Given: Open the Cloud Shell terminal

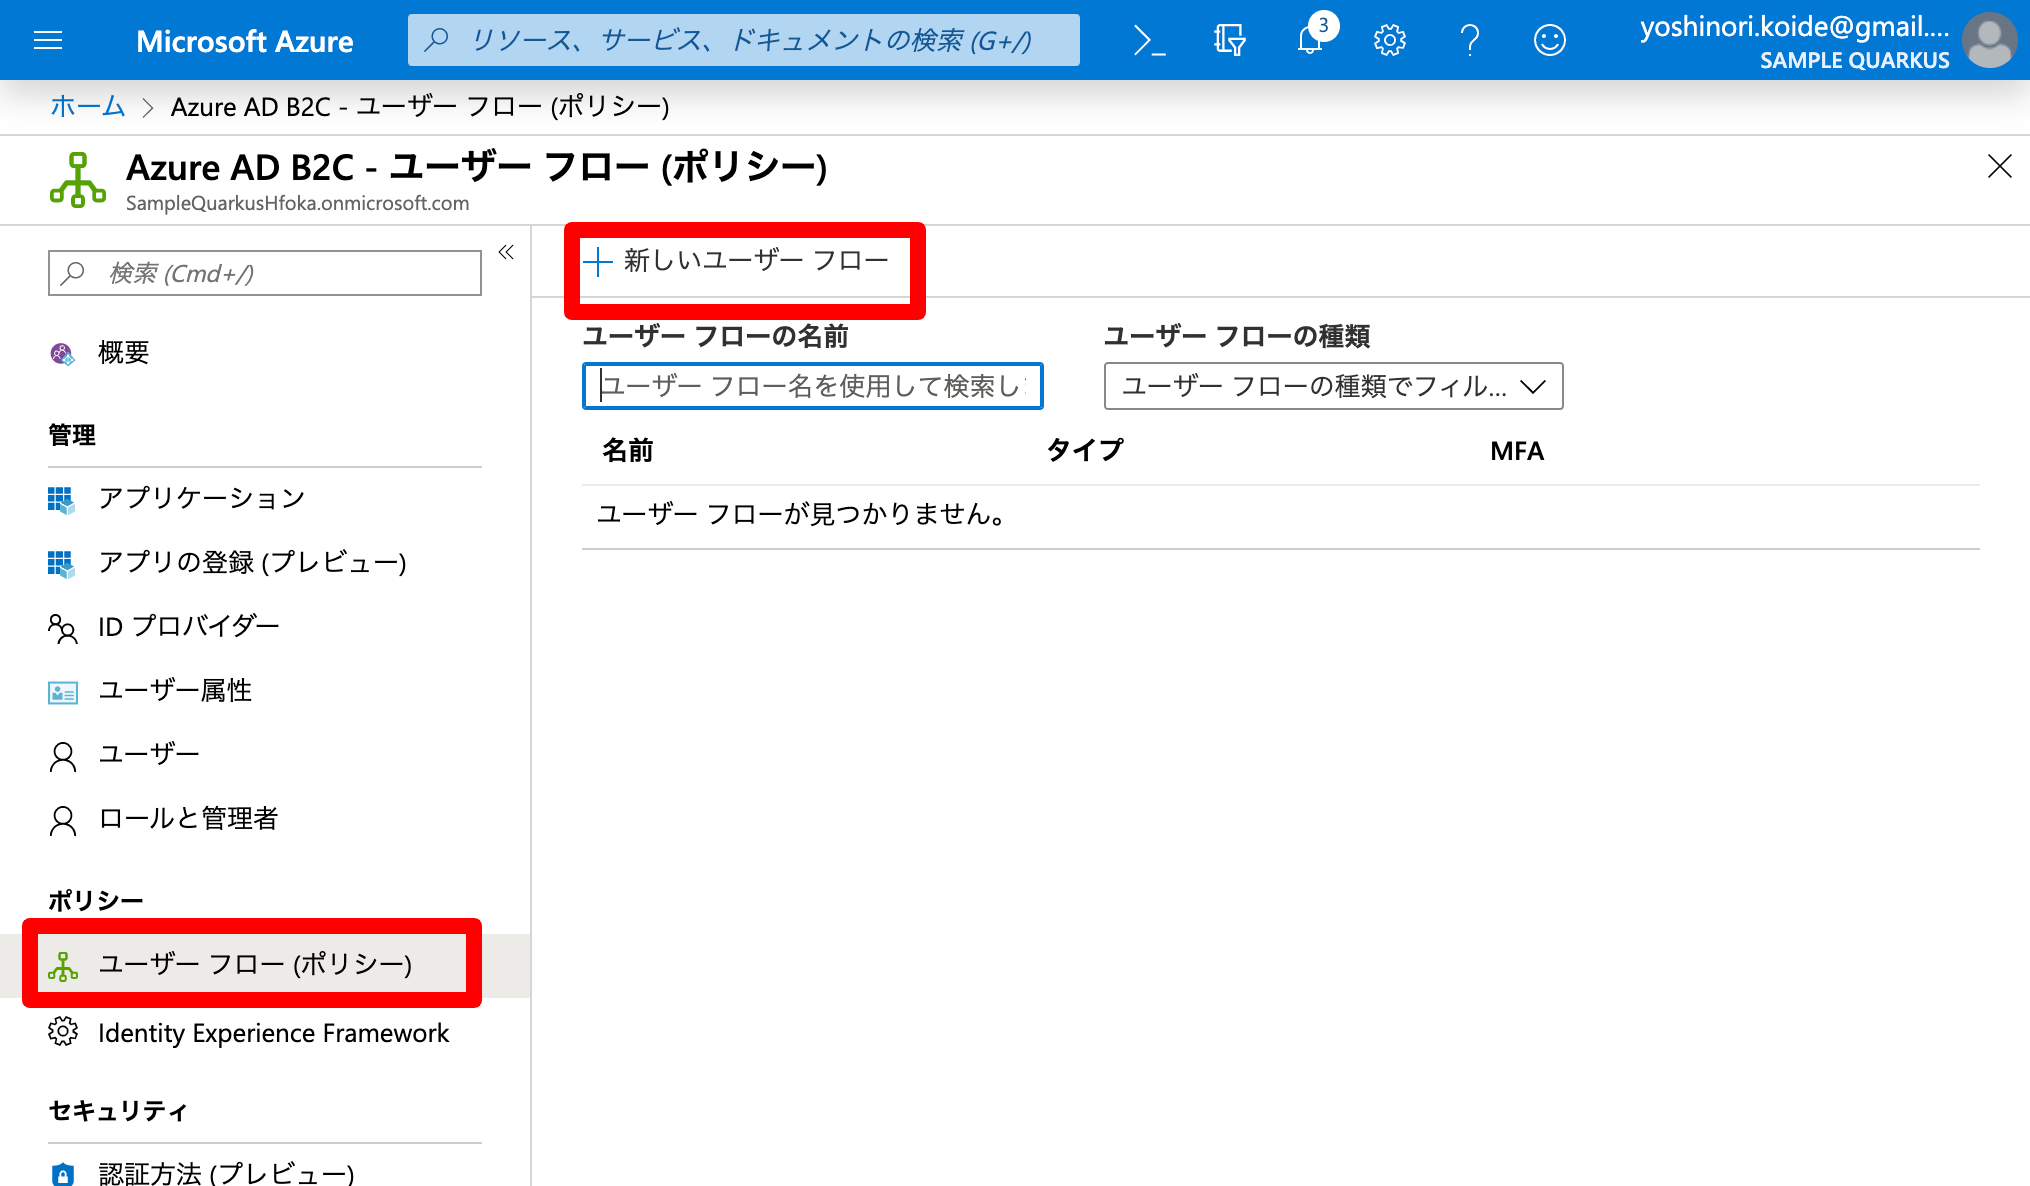Looking at the screenshot, I should click(1148, 40).
